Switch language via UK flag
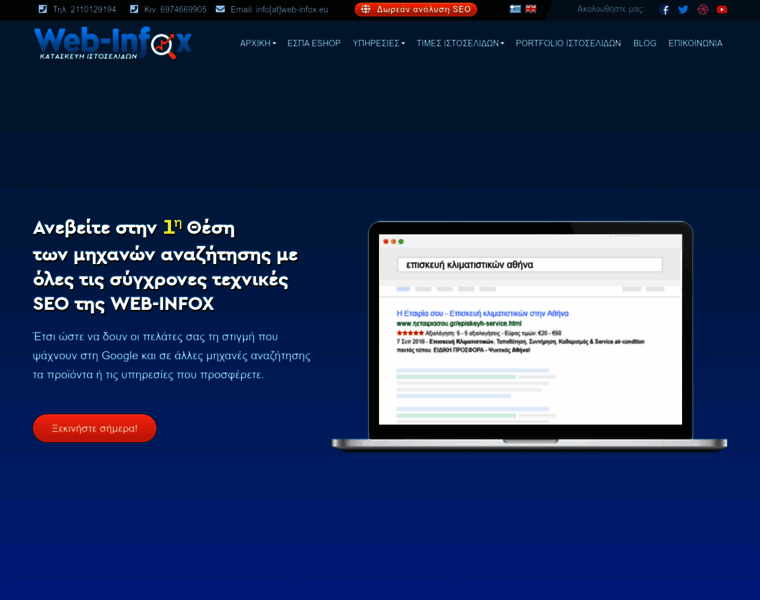The image size is (760, 600). click(531, 9)
